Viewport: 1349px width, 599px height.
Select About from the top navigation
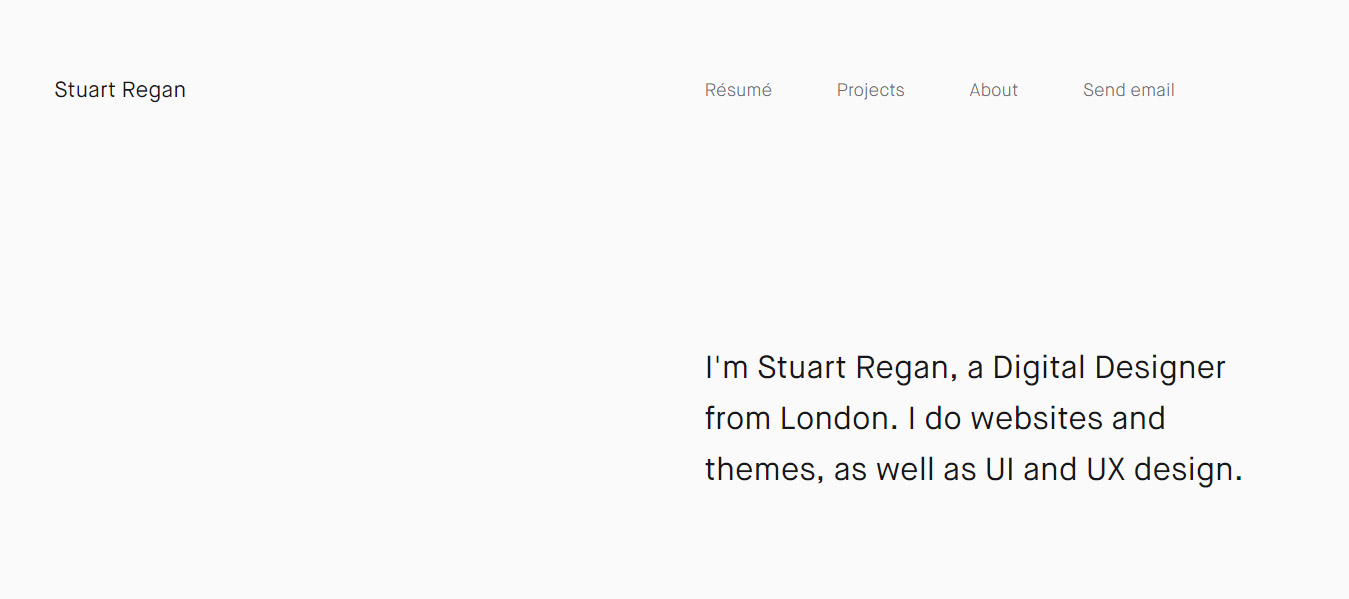point(993,90)
